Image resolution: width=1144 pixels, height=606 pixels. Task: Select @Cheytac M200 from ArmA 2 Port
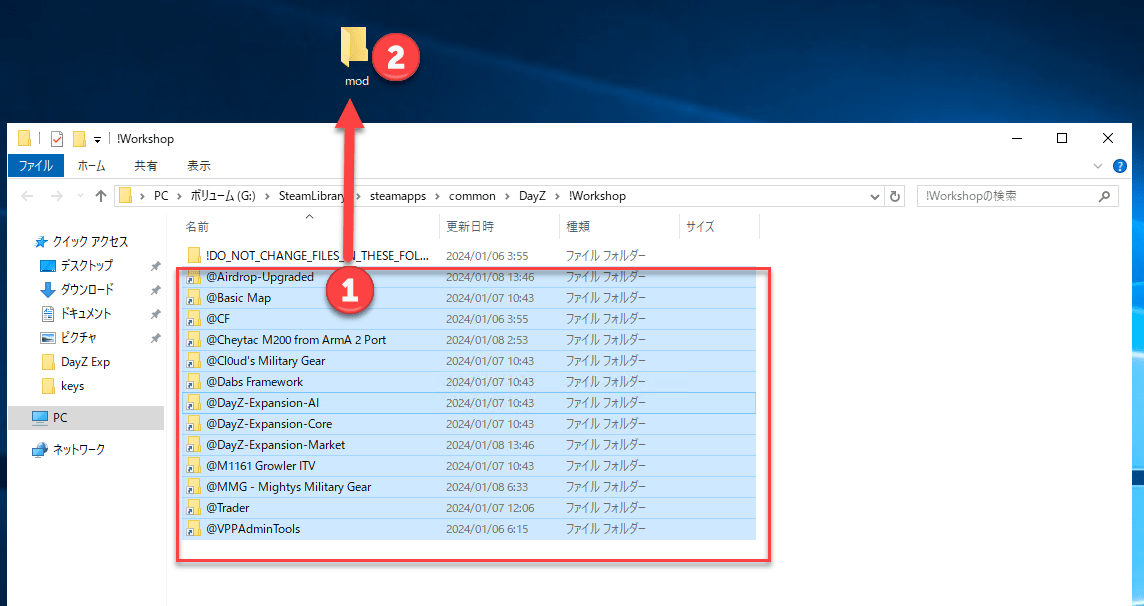tap(468, 340)
